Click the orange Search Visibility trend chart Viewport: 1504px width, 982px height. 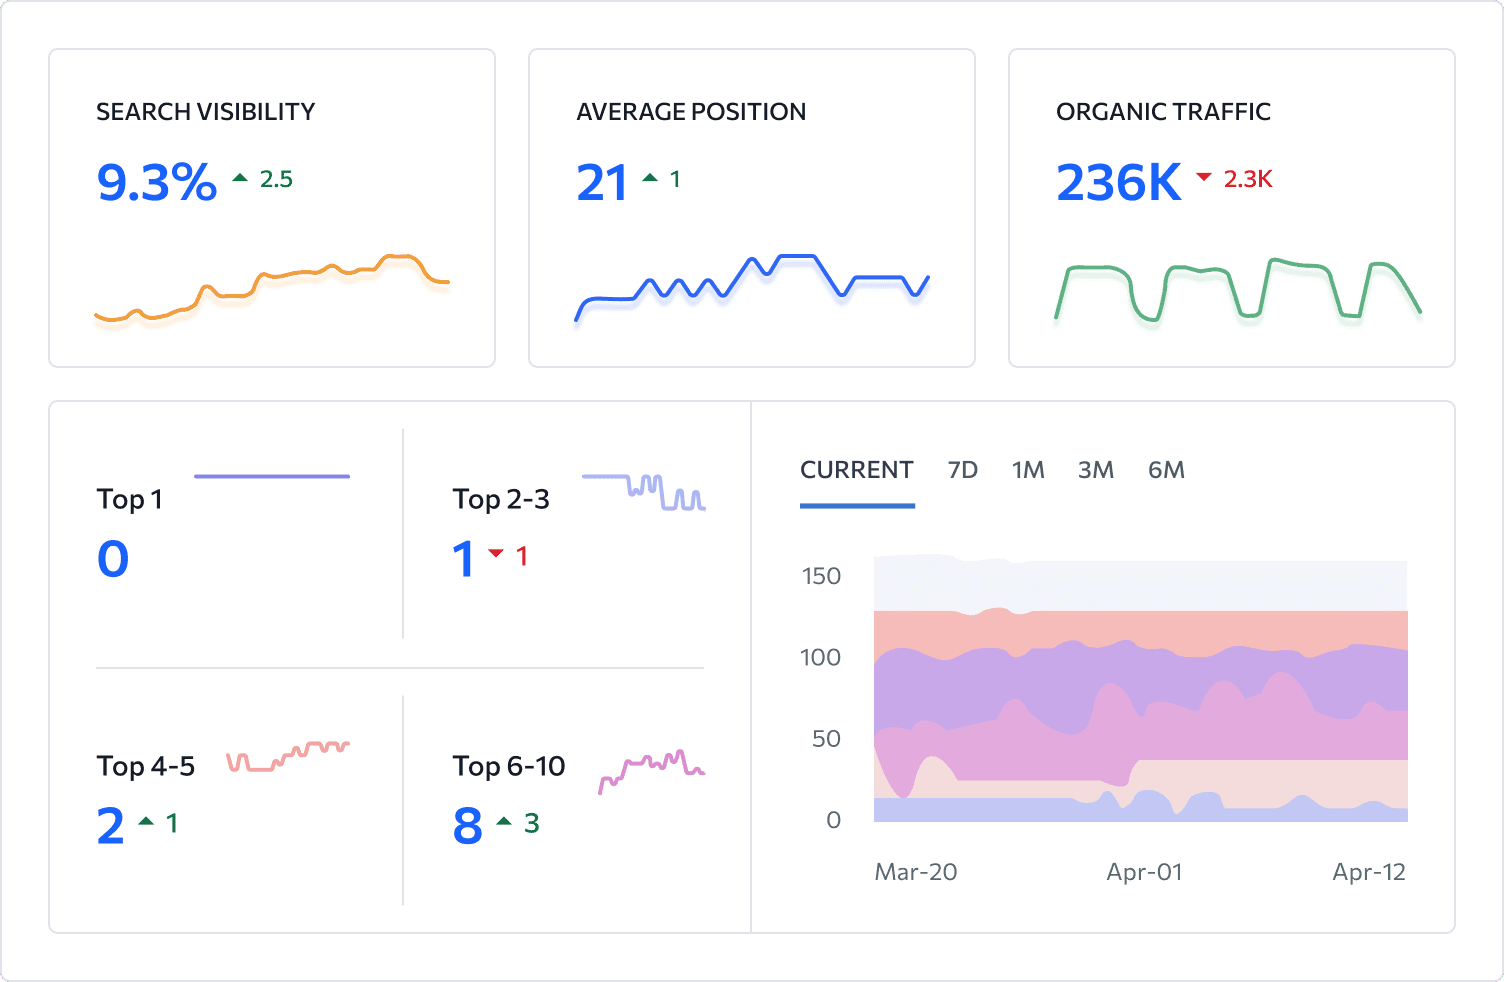point(272,288)
